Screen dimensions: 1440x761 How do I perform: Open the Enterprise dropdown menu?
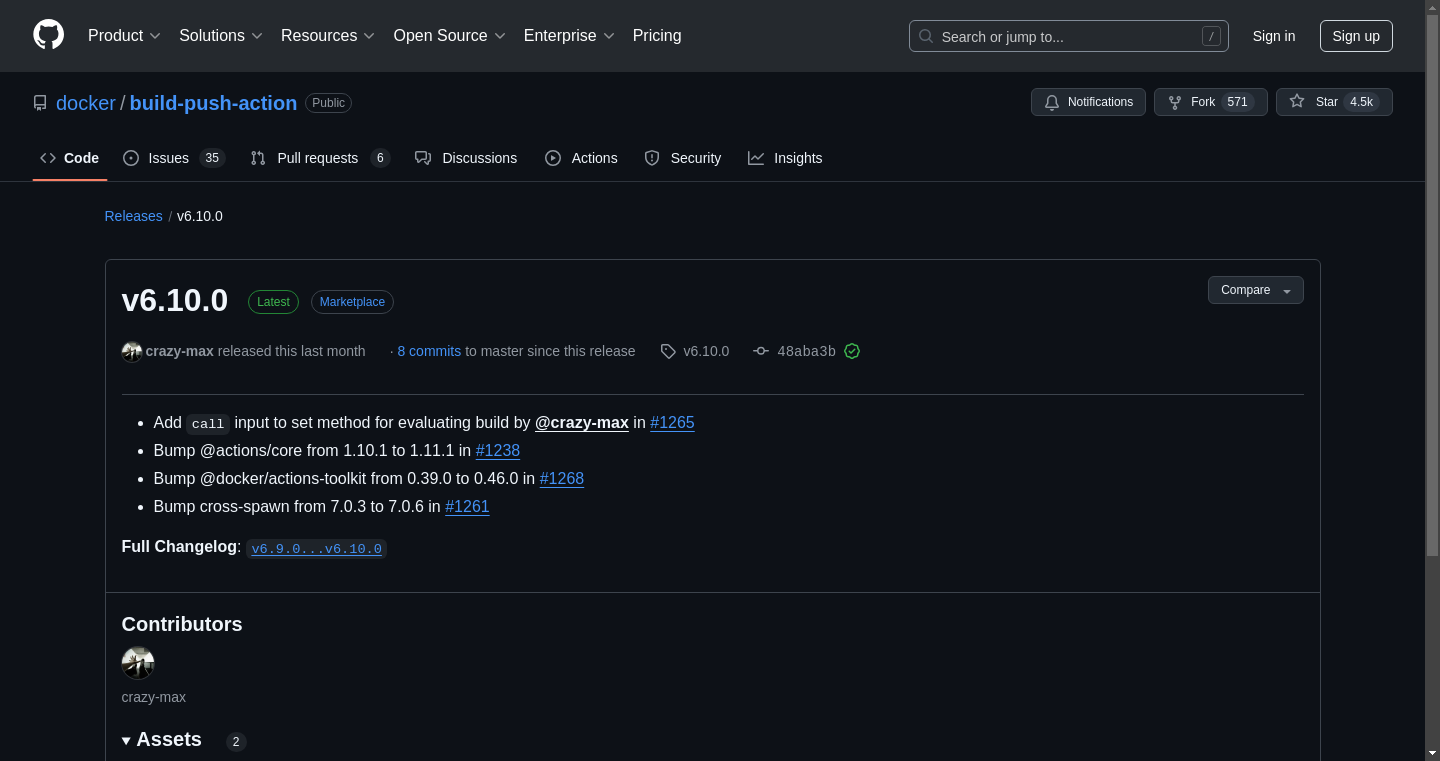569,36
